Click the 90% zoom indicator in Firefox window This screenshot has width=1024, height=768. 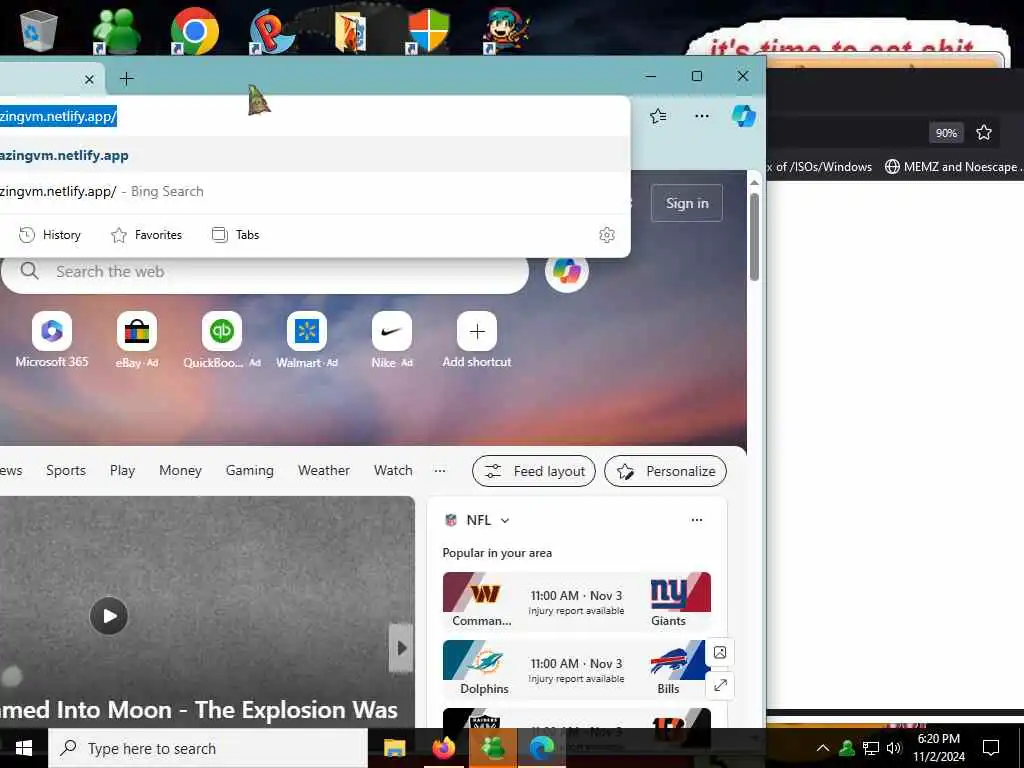[946, 133]
